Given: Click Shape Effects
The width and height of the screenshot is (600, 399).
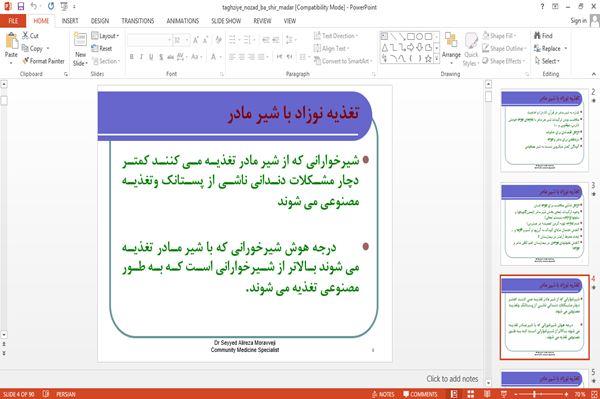Looking at the screenshot, I should click(x=504, y=61).
